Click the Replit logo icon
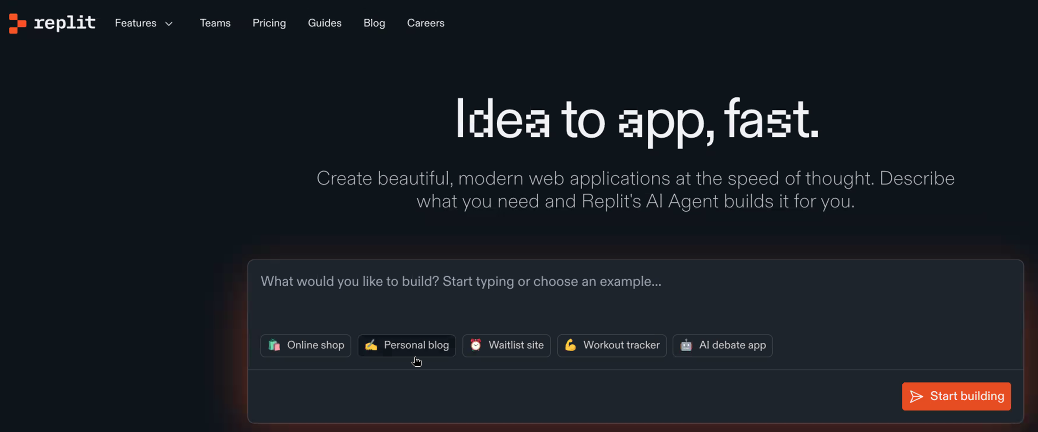This screenshot has width=1038, height=432. tap(17, 23)
